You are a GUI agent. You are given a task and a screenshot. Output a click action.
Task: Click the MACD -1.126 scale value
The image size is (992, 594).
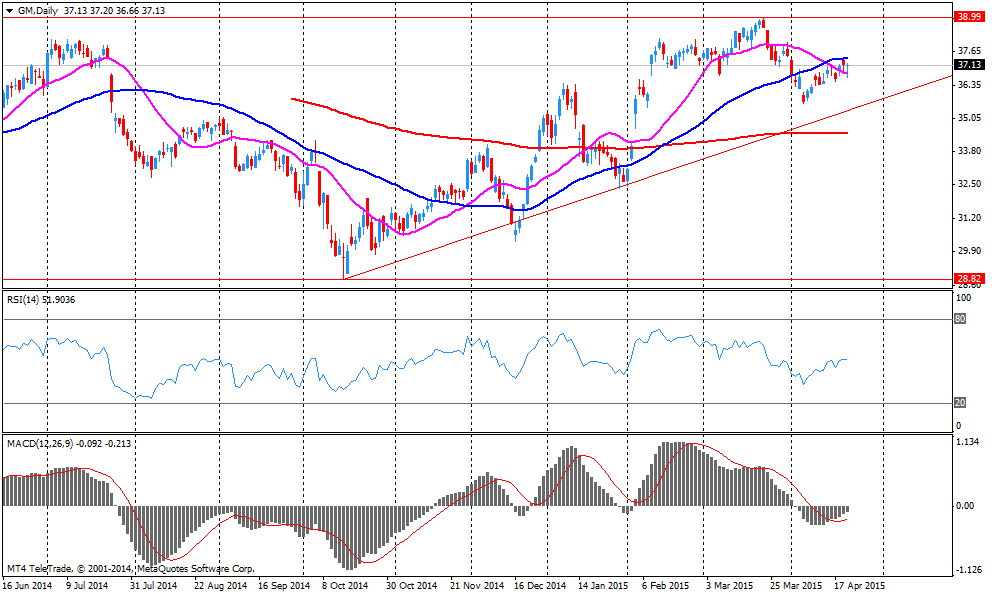click(968, 570)
